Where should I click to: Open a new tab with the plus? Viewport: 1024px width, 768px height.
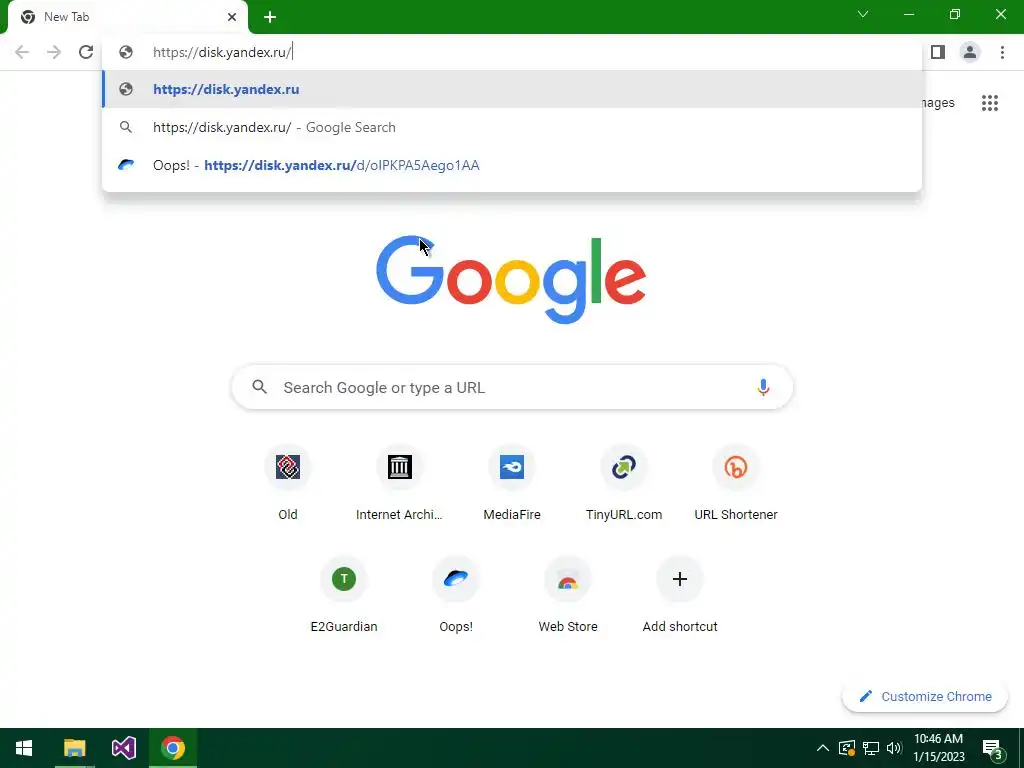coord(270,17)
